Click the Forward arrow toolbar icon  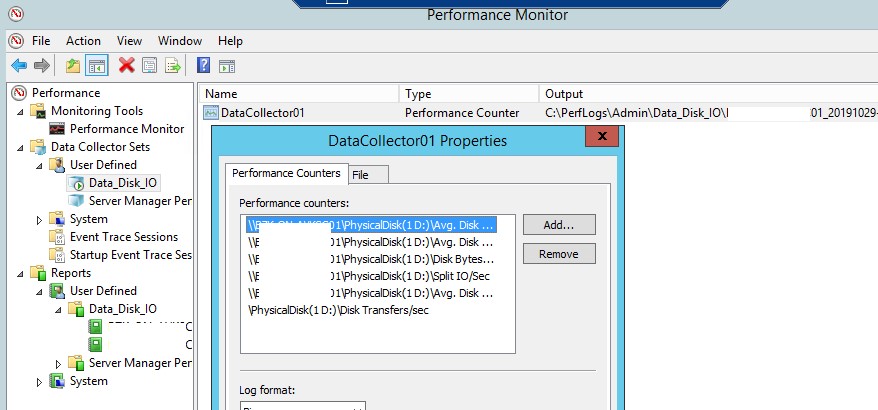coord(42,66)
